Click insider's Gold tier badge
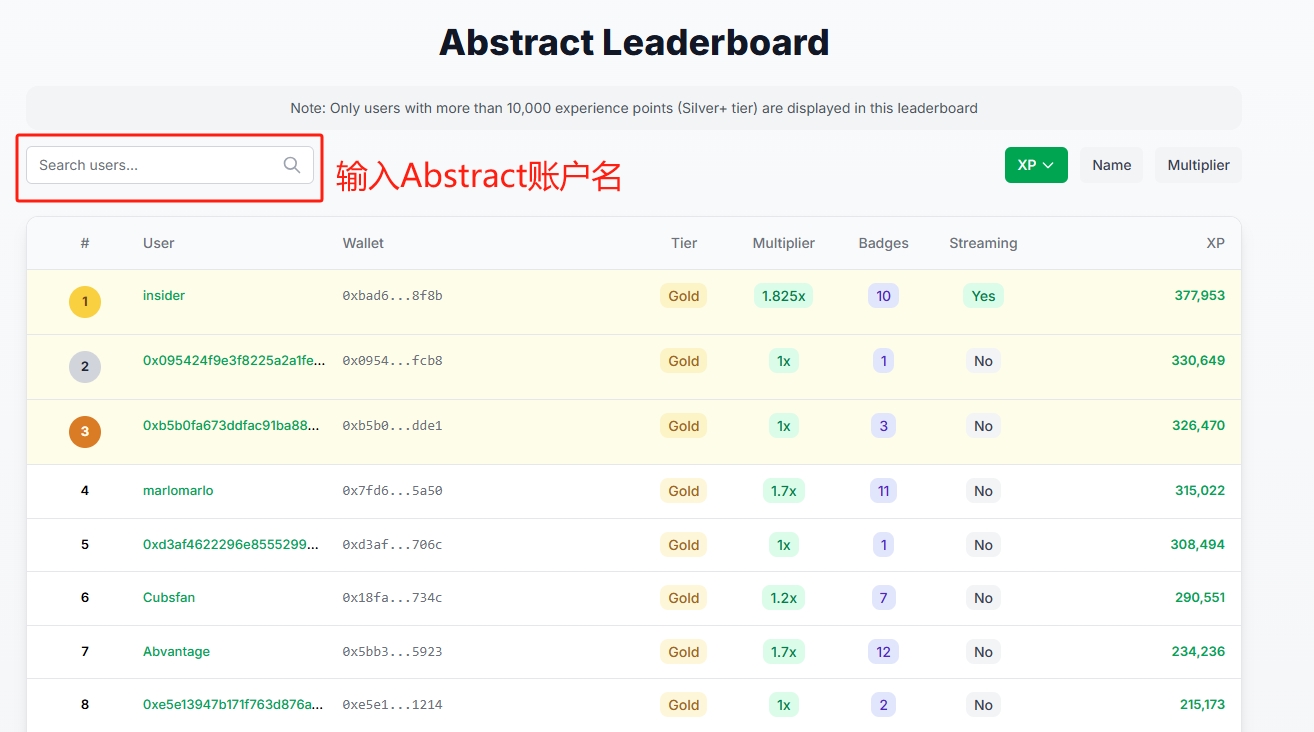Viewport: 1314px width, 732px height. [x=683, y=296]
